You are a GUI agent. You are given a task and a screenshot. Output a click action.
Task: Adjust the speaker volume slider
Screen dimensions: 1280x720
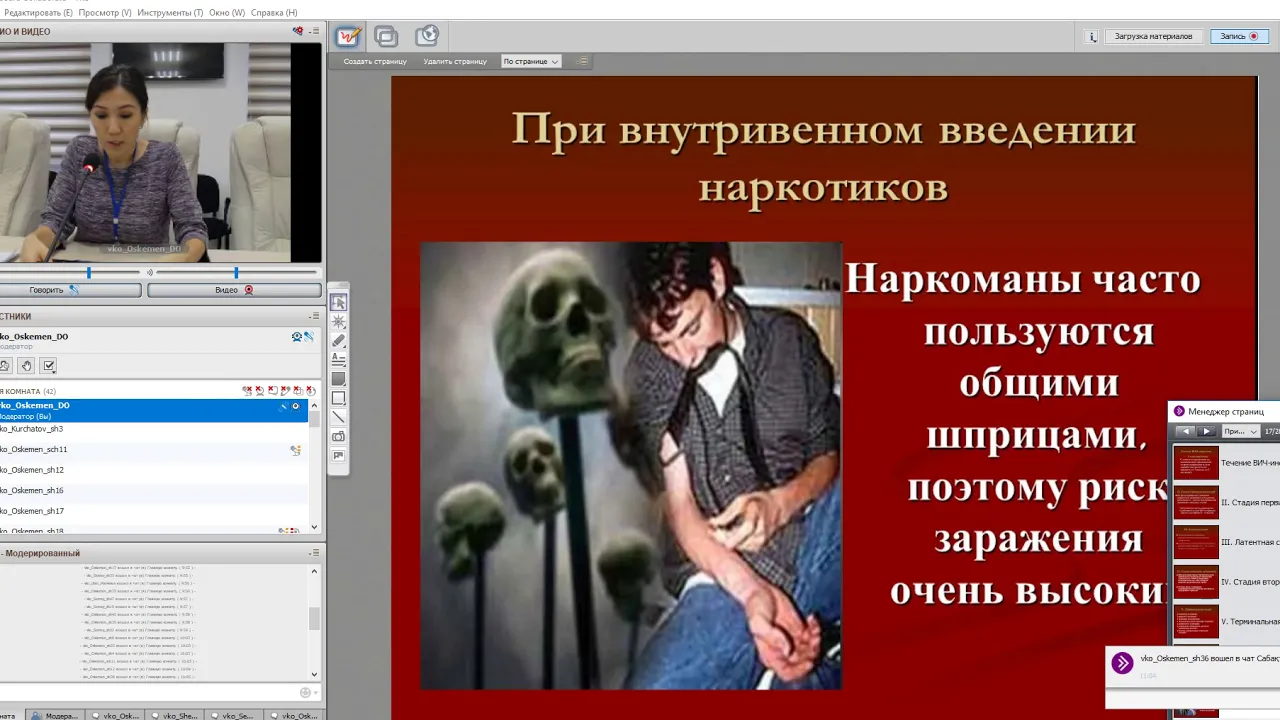[x=236, y=272]
